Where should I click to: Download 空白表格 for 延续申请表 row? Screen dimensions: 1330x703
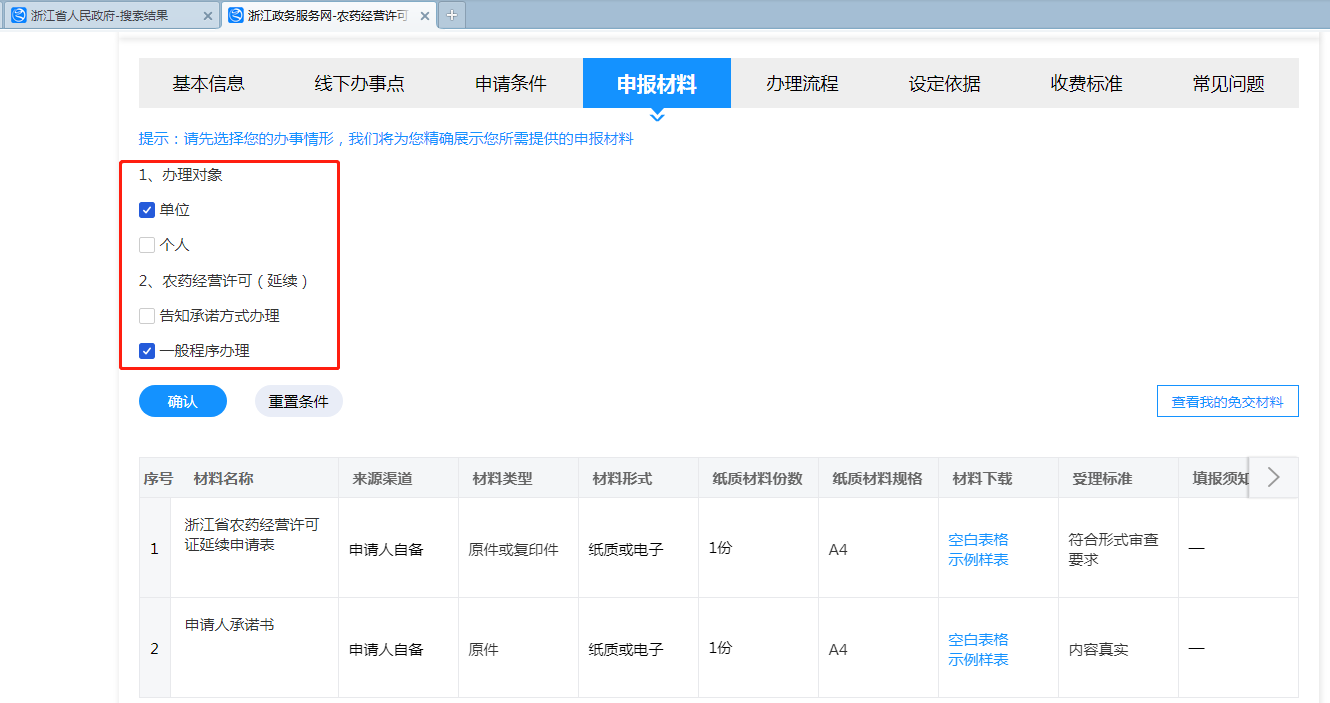pyautogui.click(x=978, y=540)
